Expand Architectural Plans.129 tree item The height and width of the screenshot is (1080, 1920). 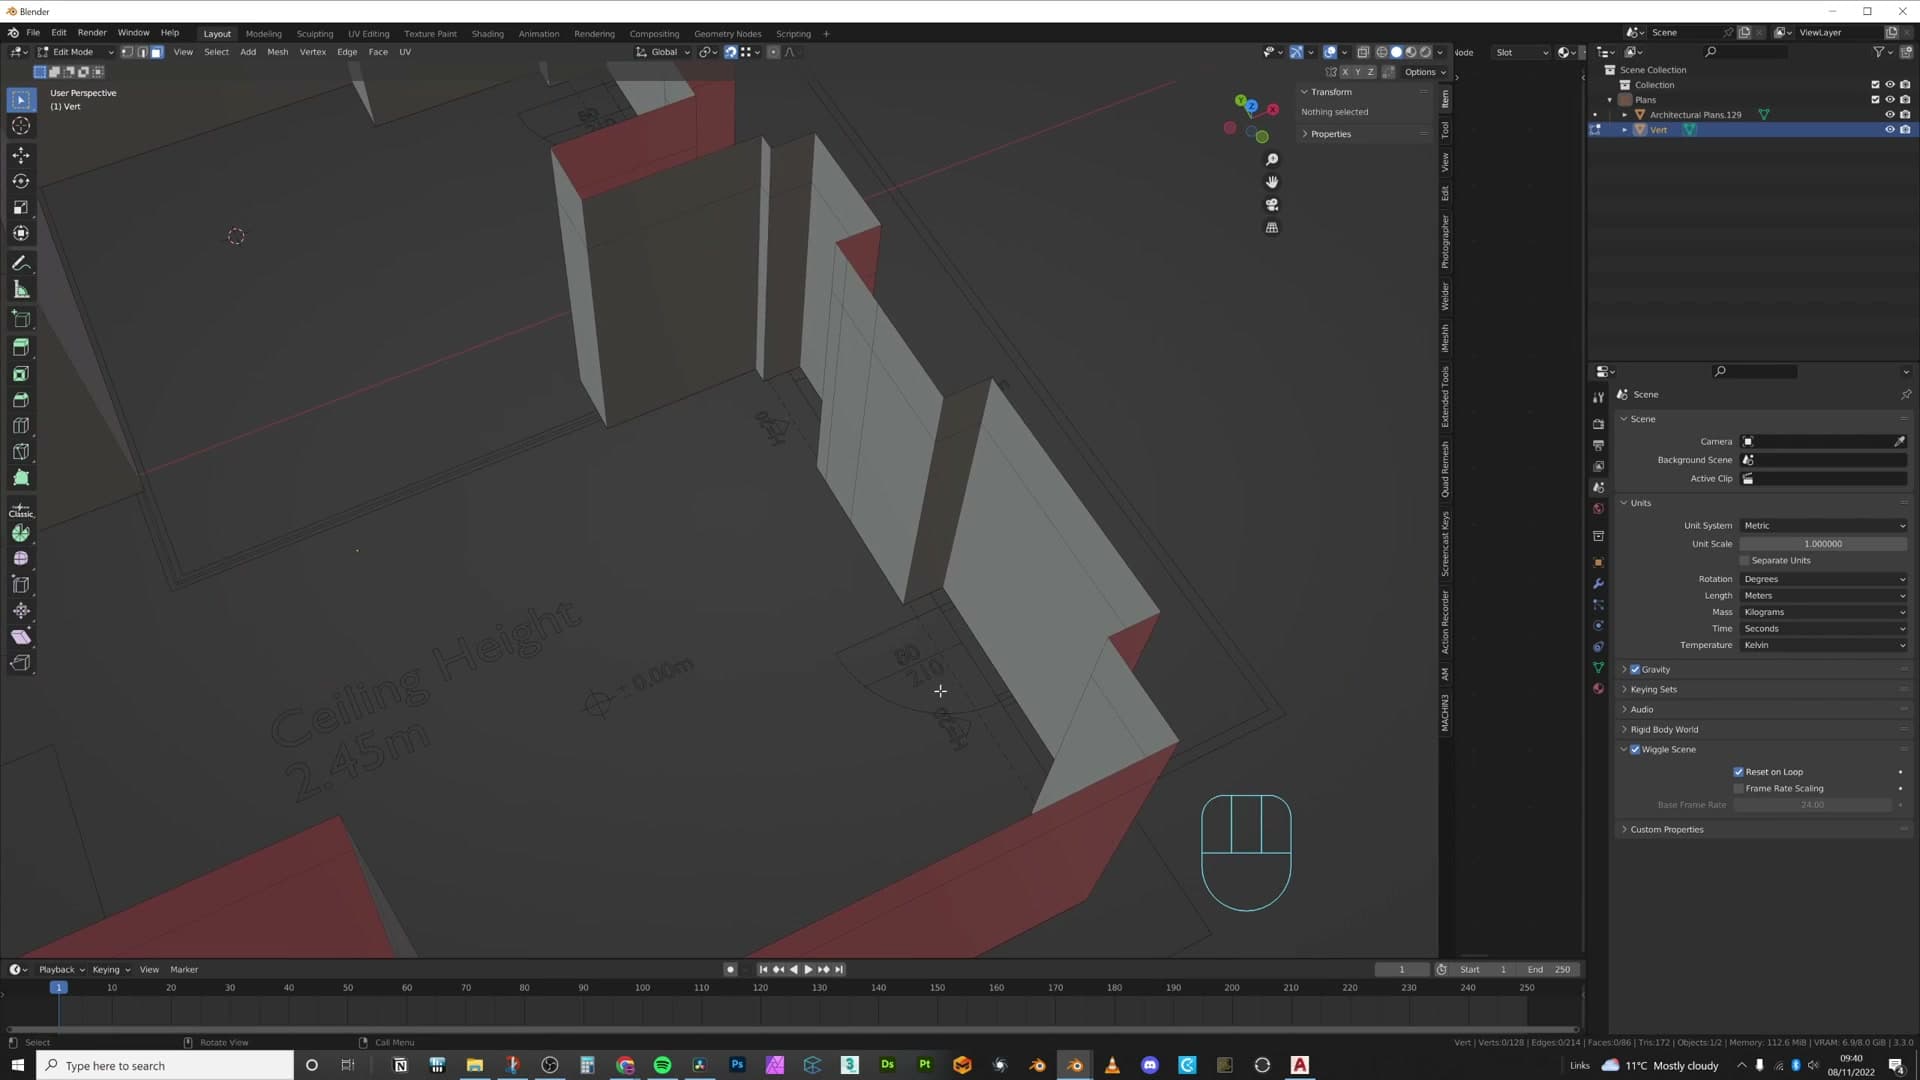[1624, 115]
